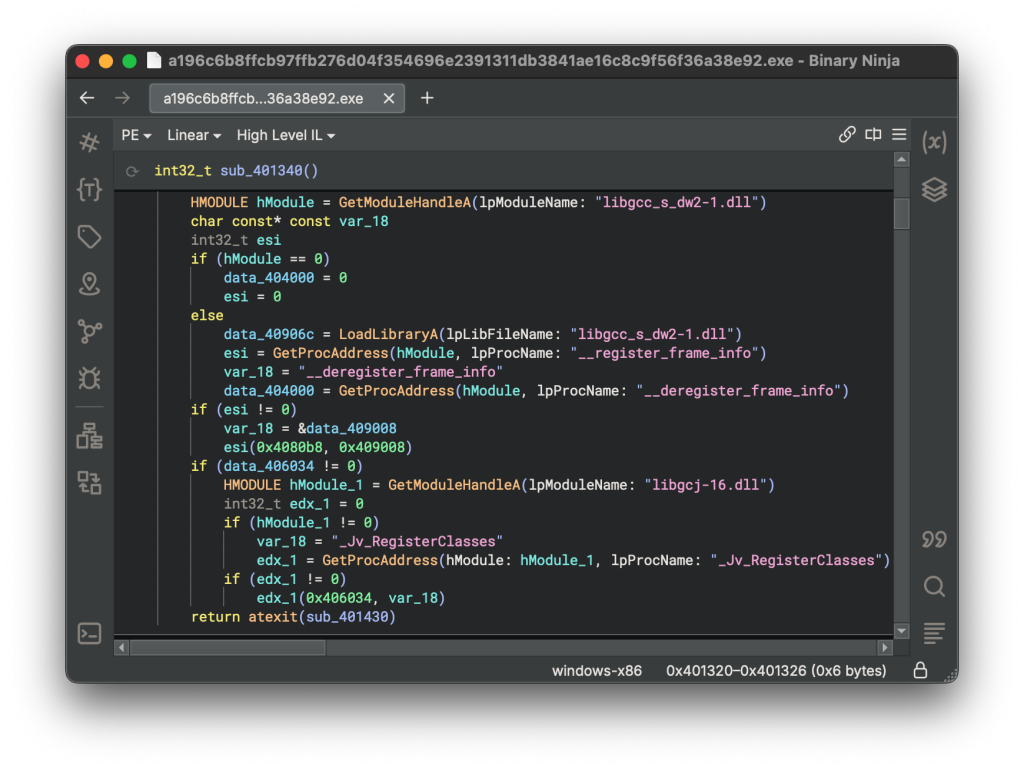This screenshot has height=770, width=1024.
Task: Open the Symbols hash icon in sidebar
Action: click(x=89, y=142)
